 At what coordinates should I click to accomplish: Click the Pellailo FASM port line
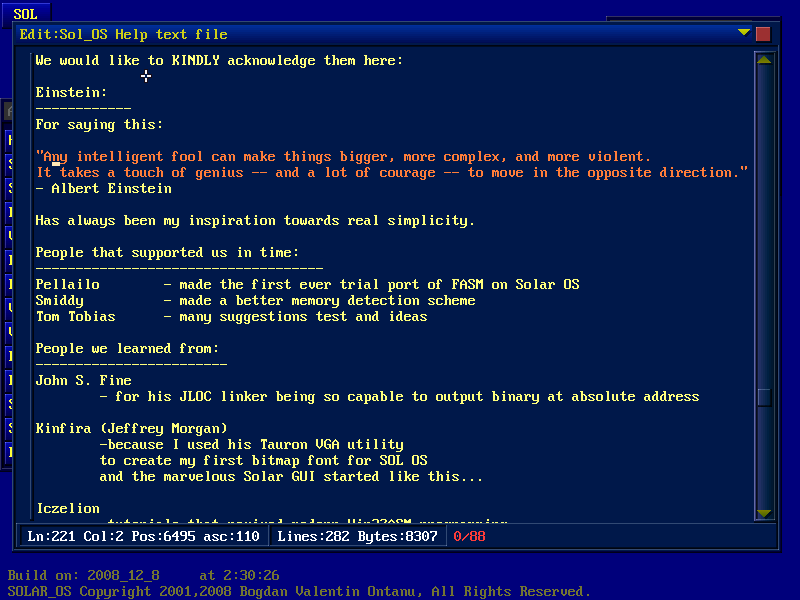coord(308,285)
